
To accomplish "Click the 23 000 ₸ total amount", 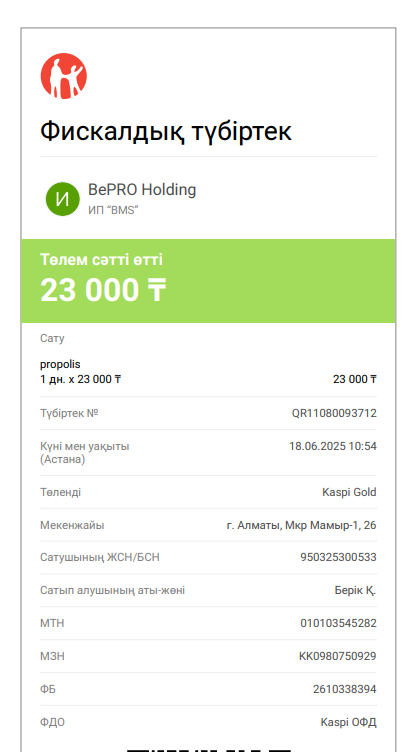I will tap(103, 291).
